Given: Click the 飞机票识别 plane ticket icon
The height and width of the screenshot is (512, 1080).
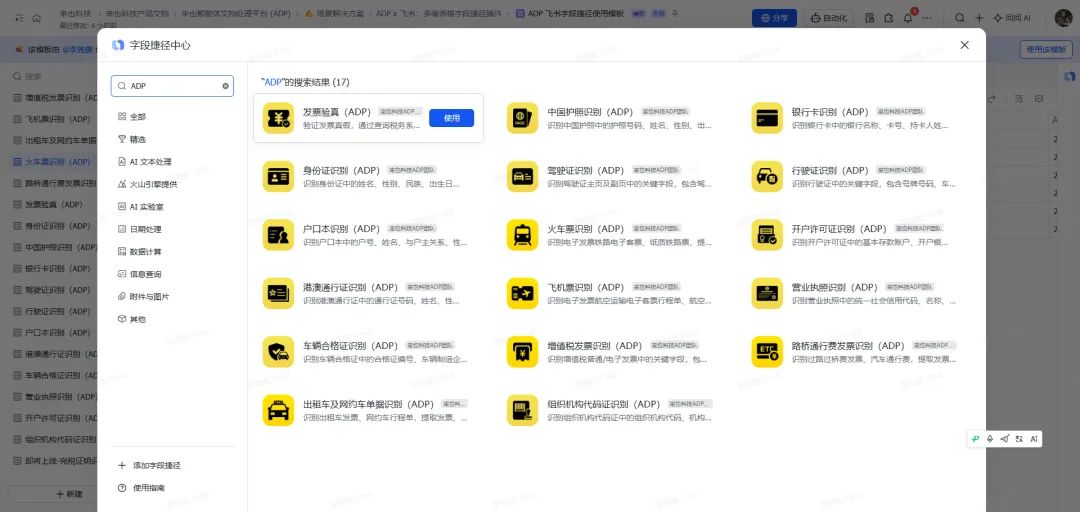Looking at the screenshot, I should point(522,294).
